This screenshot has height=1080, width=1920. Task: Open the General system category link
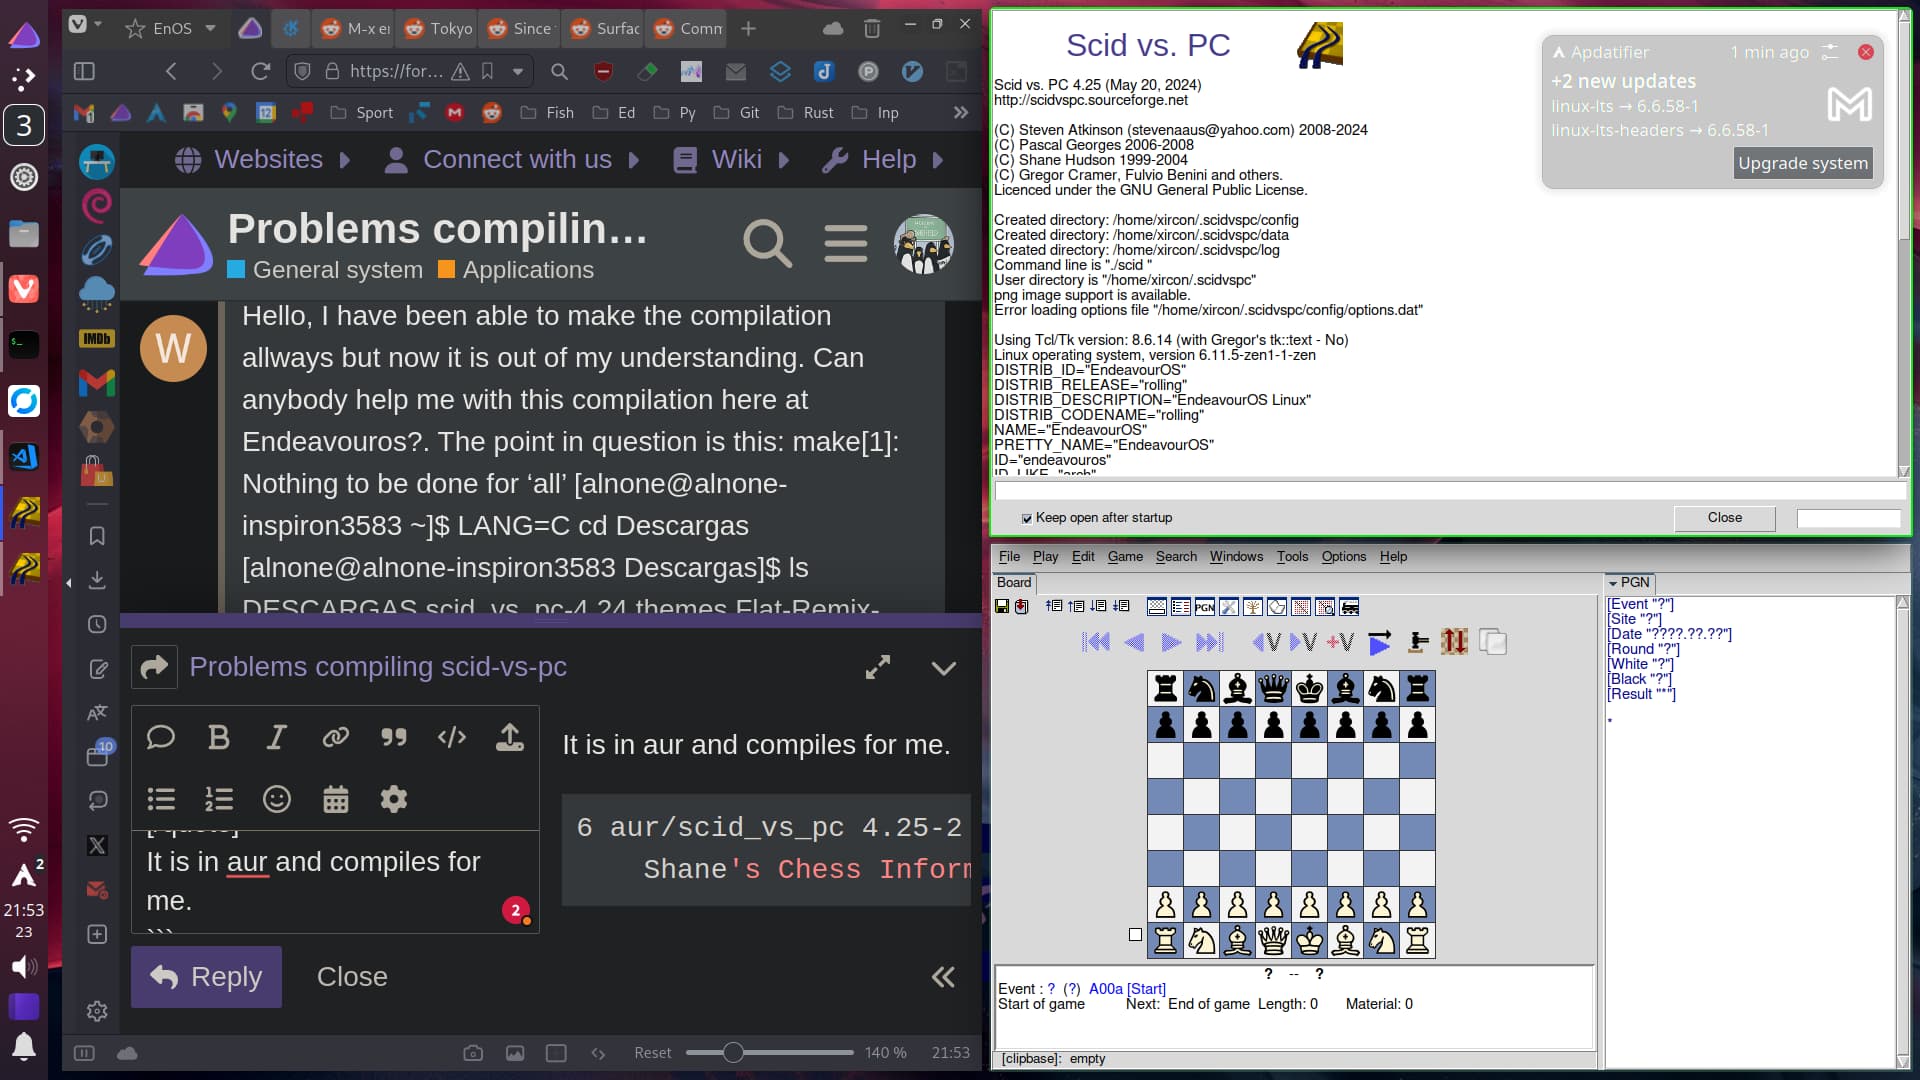[x=325, y=270]
